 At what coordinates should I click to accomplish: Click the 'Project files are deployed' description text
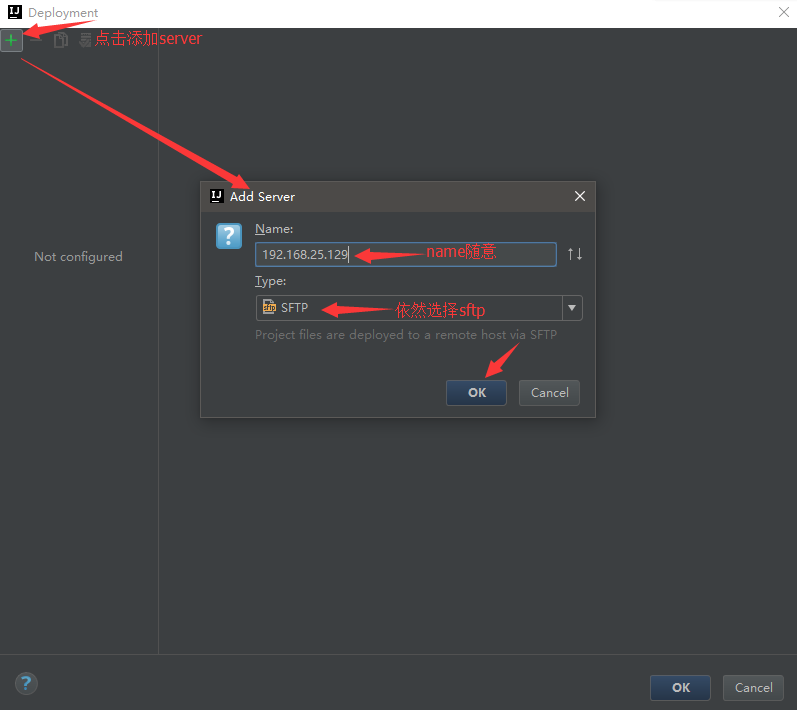pos(406,335)
